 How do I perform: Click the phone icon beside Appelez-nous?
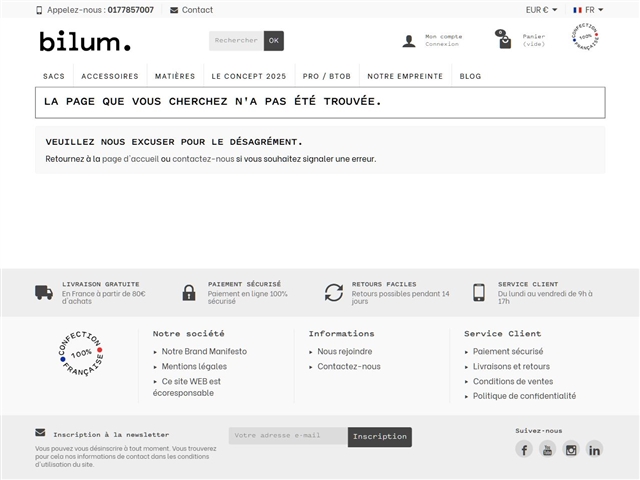[39, 10]
